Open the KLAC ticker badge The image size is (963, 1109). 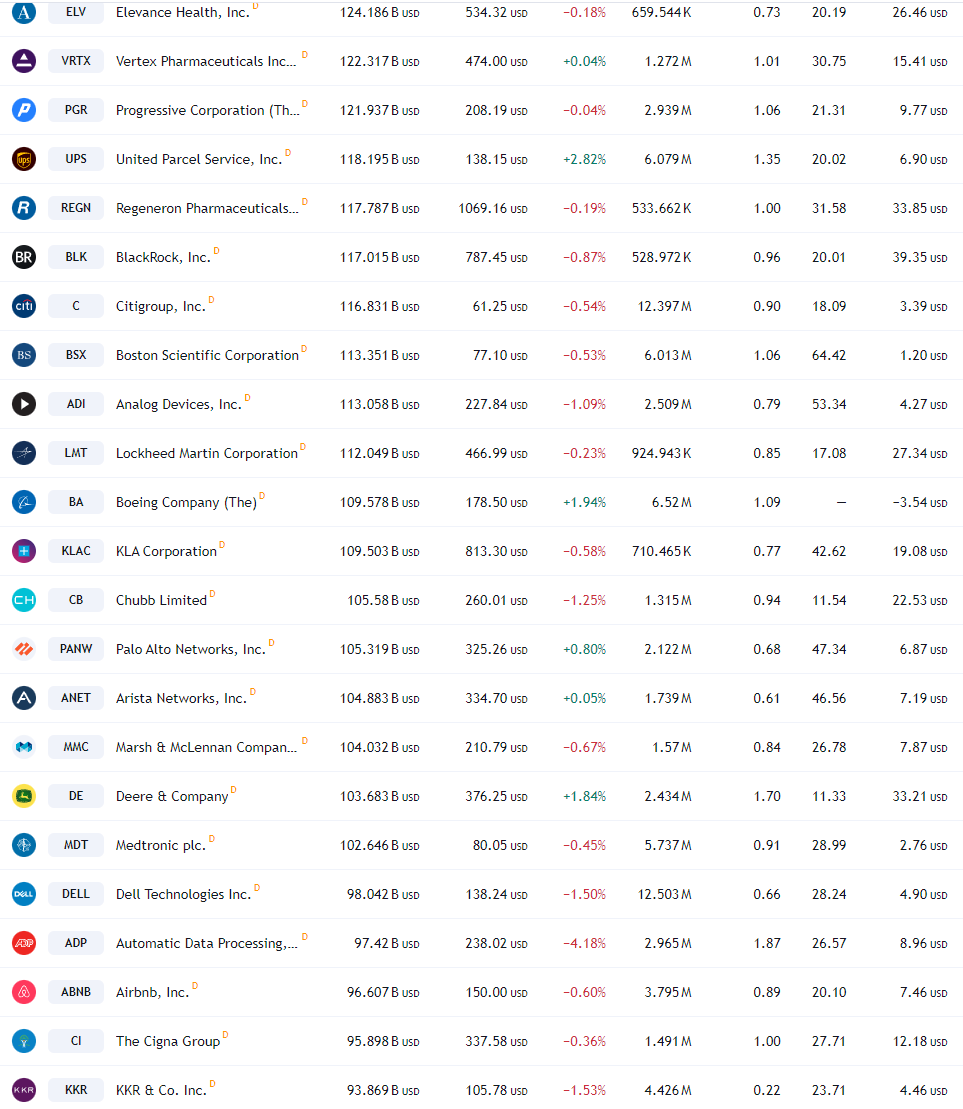tap(76, 551)
